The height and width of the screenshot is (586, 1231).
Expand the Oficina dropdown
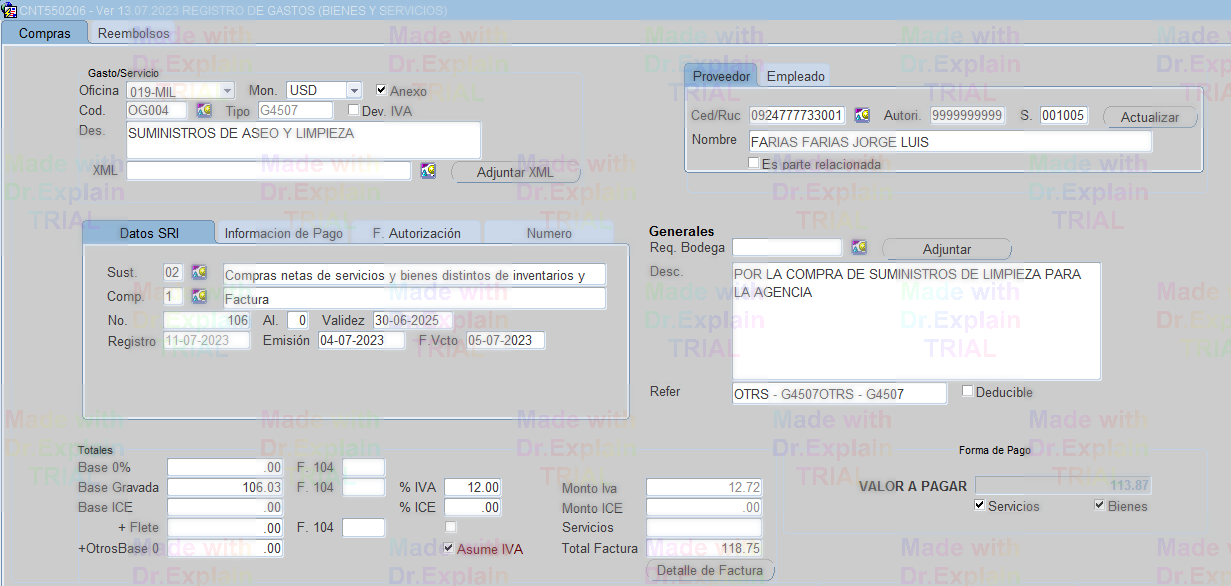(x=227, y=91)
